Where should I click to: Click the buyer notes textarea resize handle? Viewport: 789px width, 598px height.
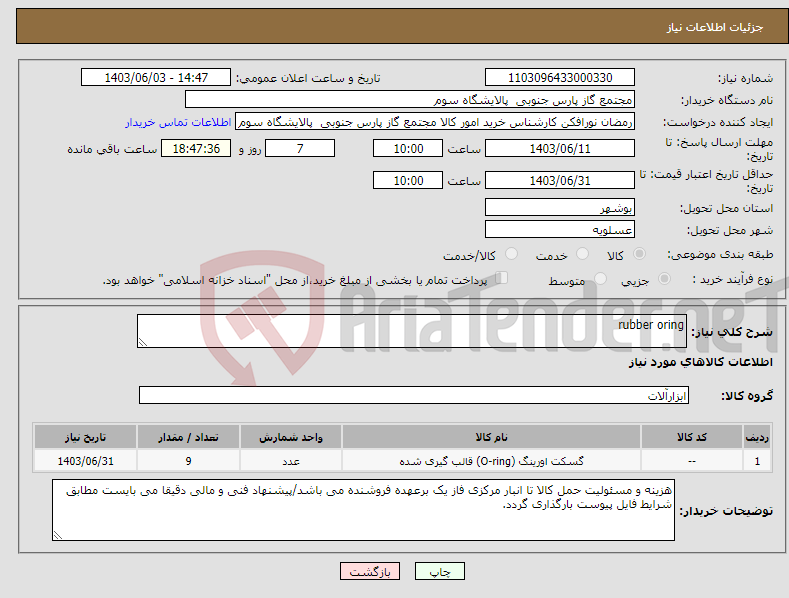coord(58,536)
